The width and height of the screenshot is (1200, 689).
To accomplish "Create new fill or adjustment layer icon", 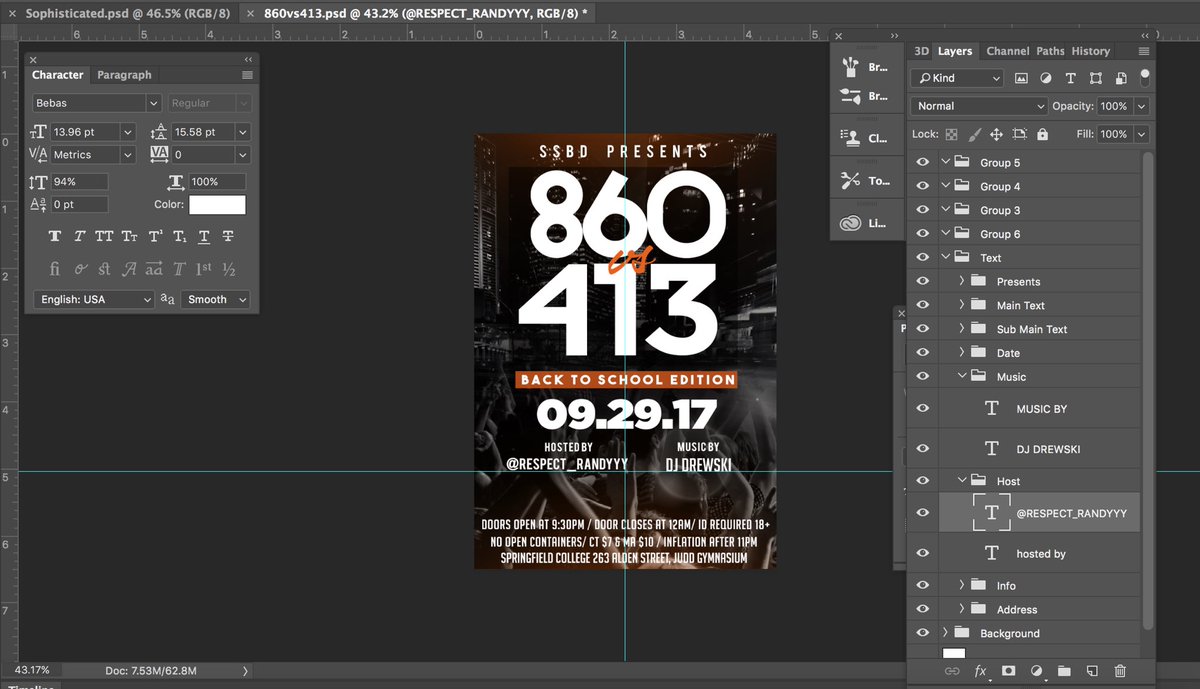I will point(1036,671).
